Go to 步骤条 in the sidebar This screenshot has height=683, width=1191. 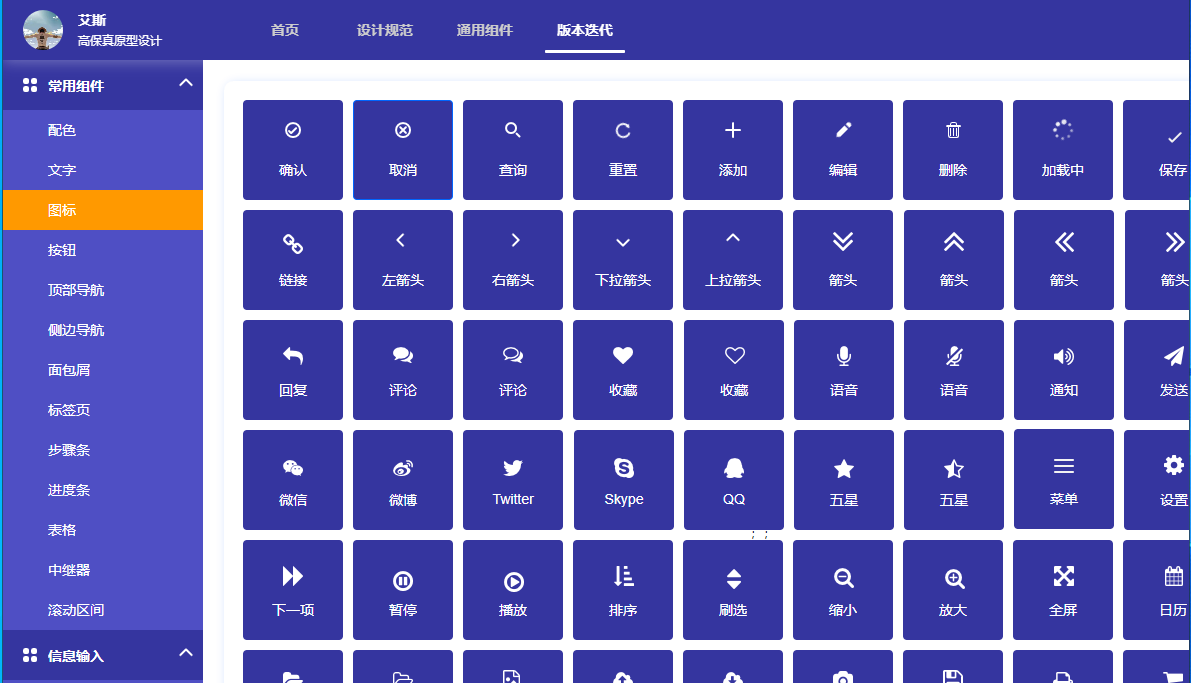click(103, 450)
